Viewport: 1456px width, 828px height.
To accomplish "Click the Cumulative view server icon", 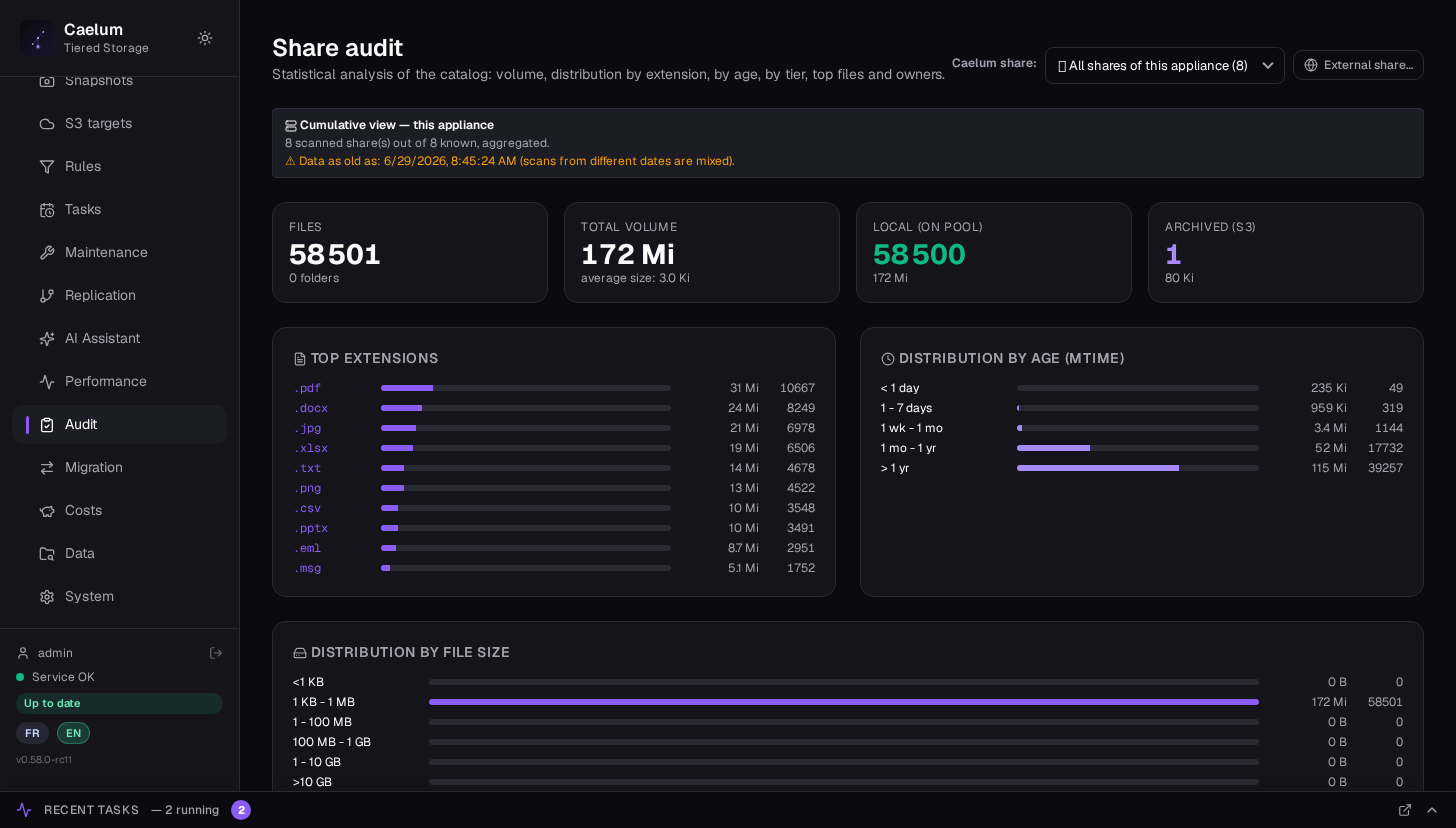I will tap(291, 126).
